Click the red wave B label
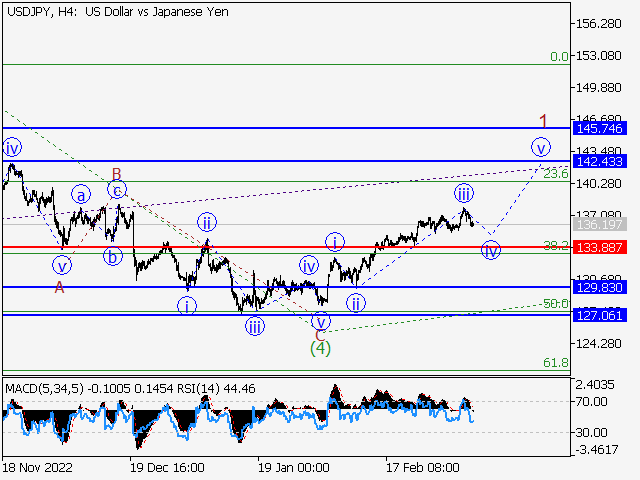This screenshot has width=640, height=480. pyautogui.click(x=117, y=174)
